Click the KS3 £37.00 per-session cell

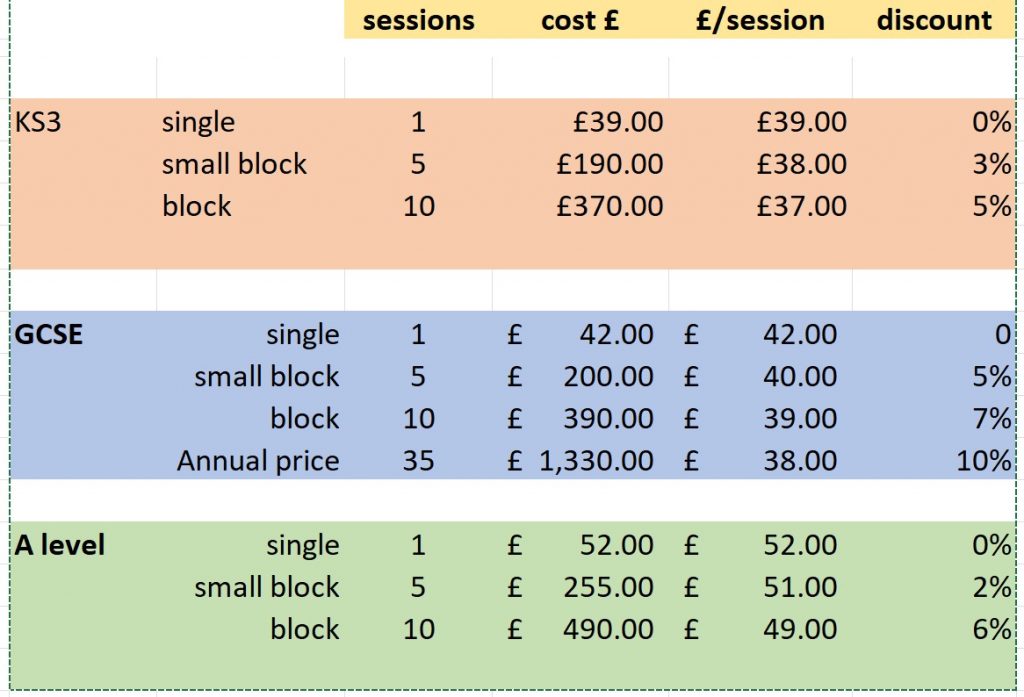click(x=801, y=206)
